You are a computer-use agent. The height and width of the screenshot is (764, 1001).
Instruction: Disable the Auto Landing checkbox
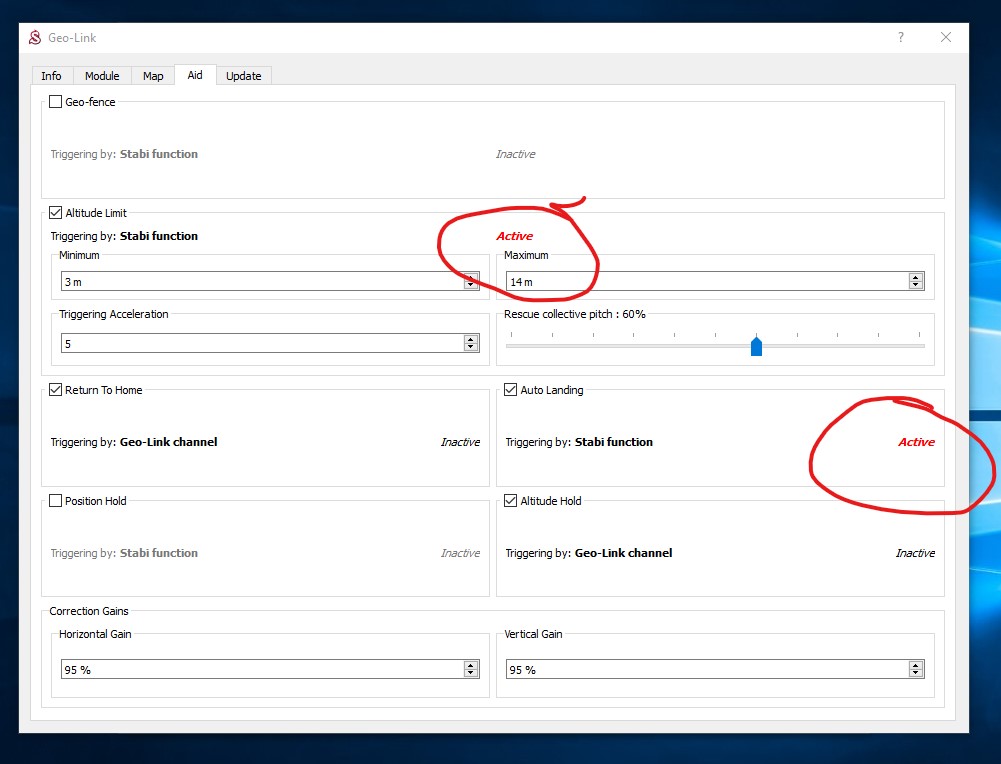pos(511,390)
